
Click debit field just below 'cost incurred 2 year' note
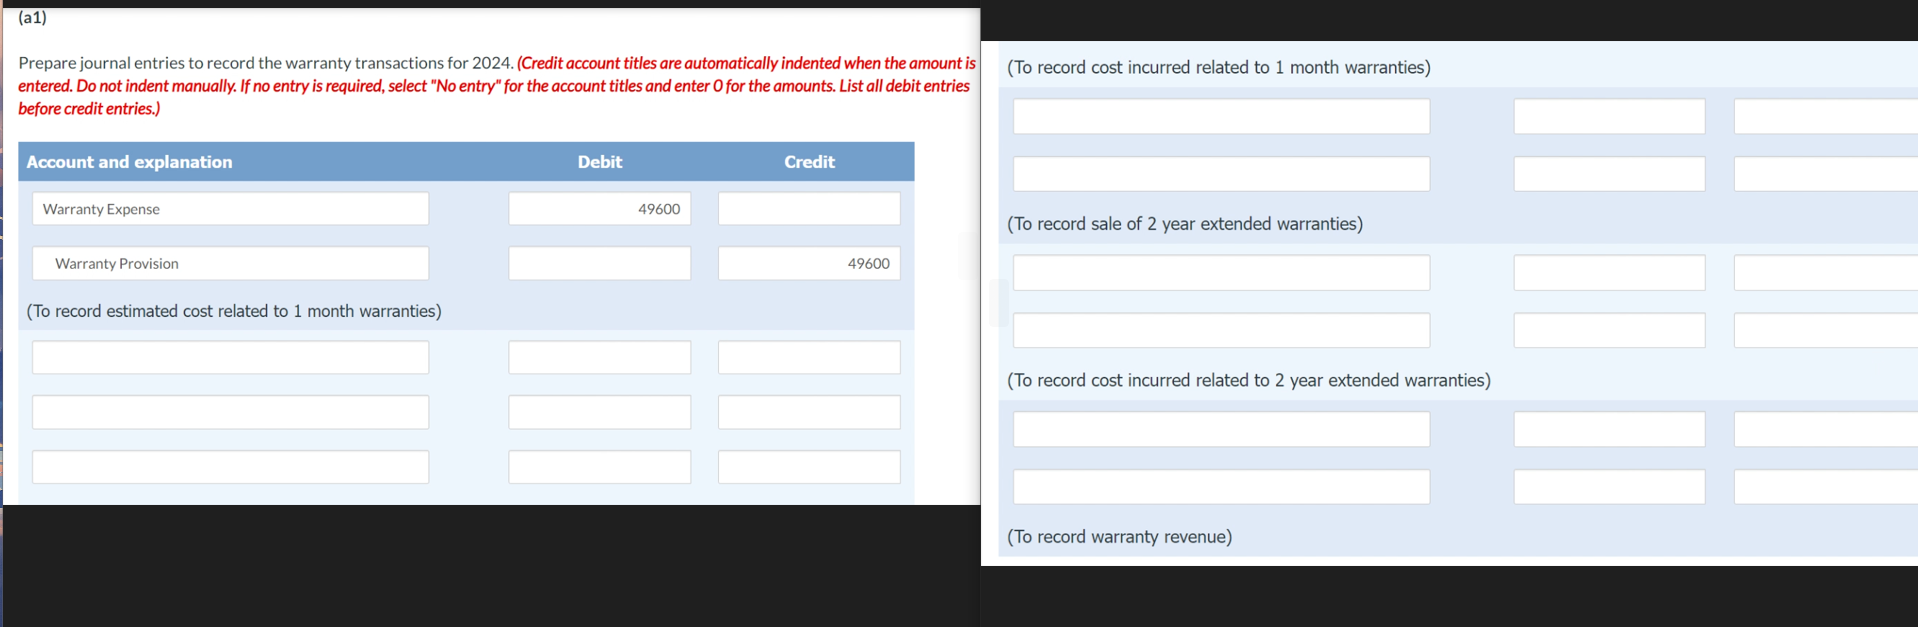point(1609,429)
